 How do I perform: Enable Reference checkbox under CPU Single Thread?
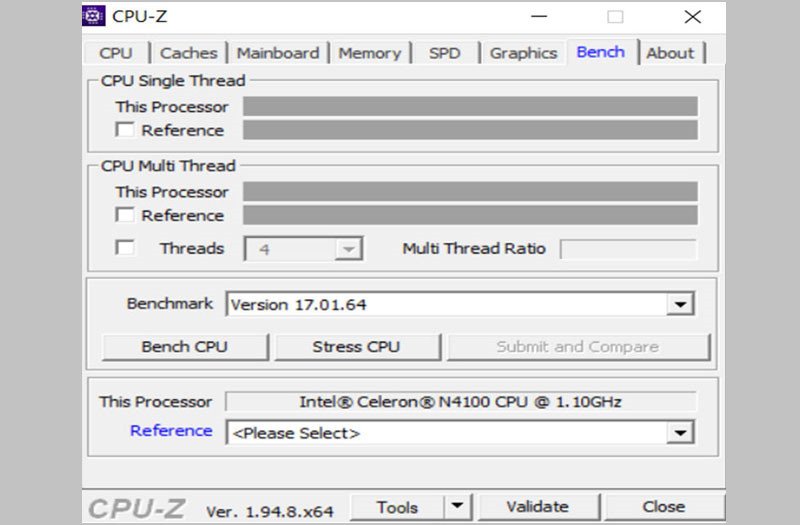click(x=125, y=130)
